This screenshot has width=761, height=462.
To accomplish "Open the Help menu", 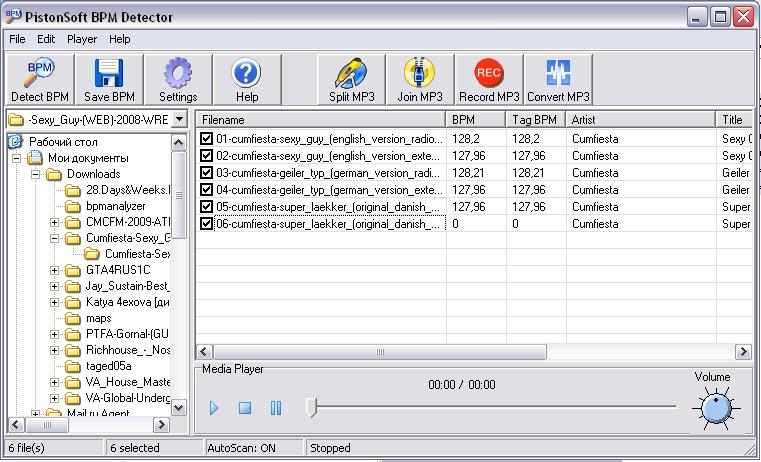I will pos(119,39).
